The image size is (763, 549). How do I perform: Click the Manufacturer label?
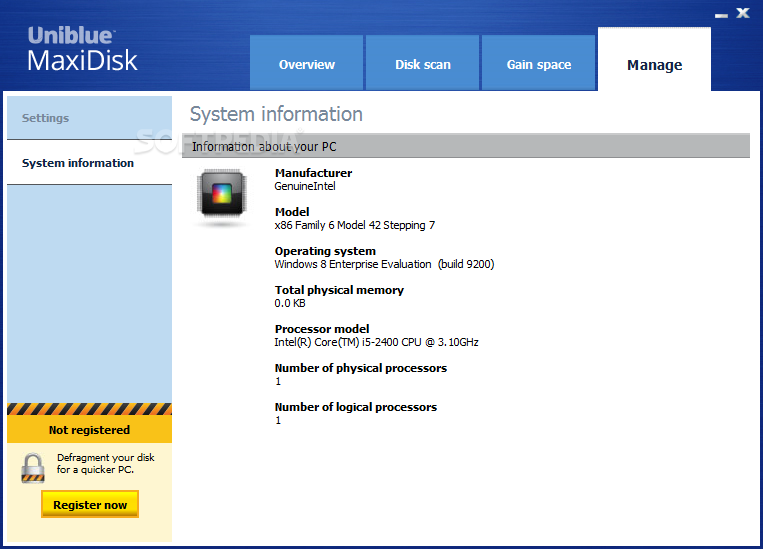(313, 173)
